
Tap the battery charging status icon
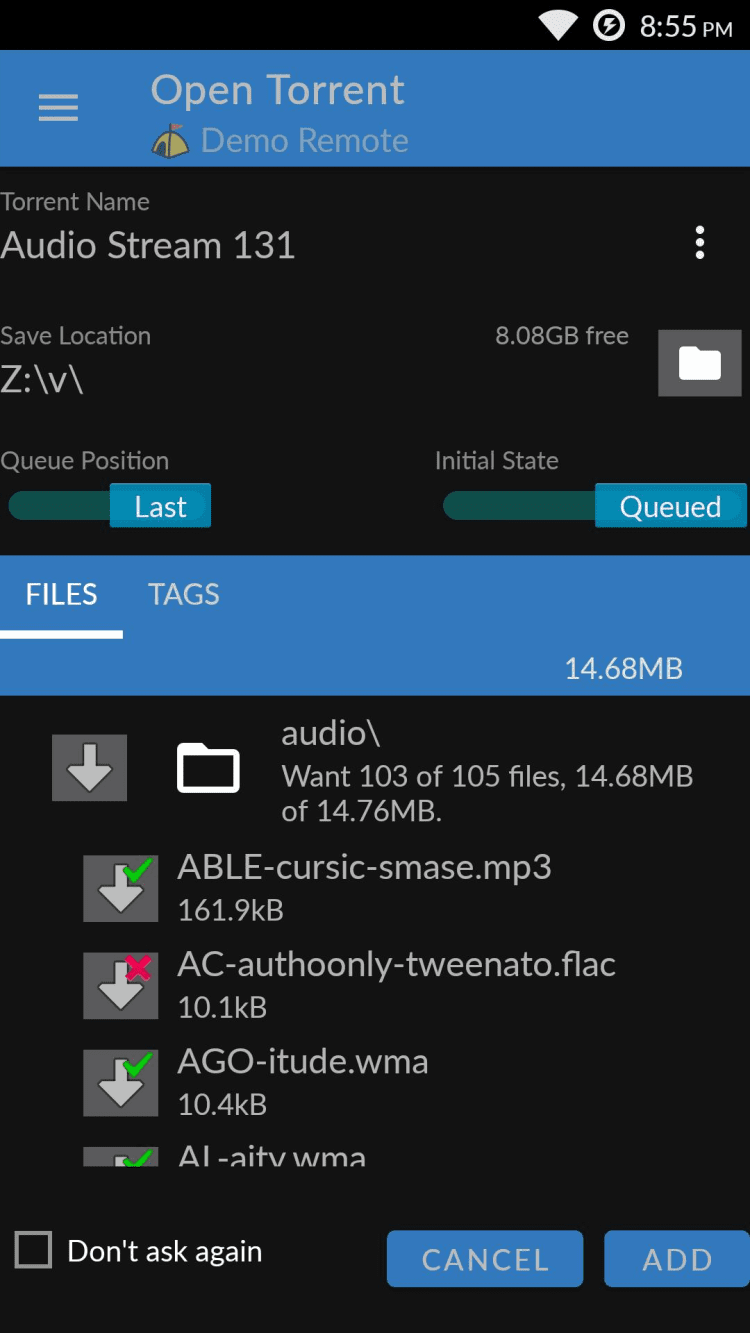(x=609, y=25)
